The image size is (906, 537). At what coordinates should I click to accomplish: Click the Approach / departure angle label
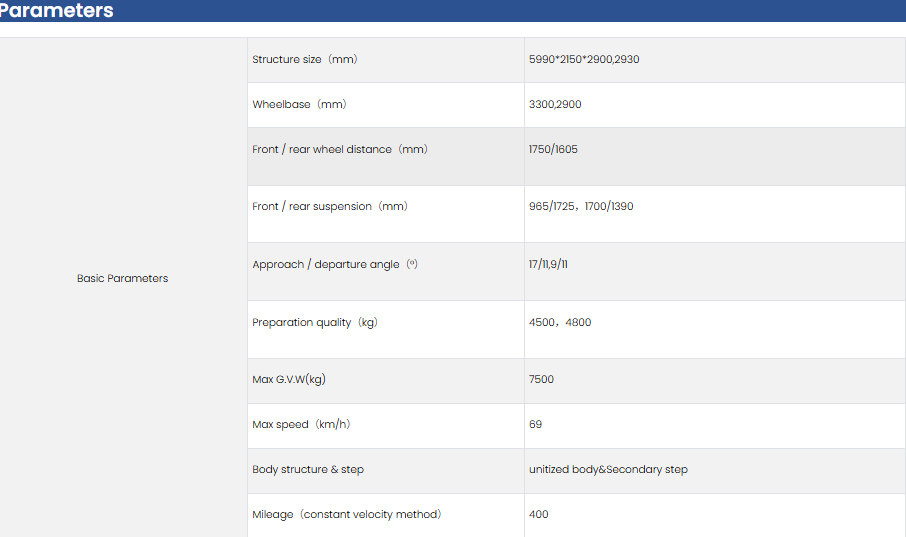[x=334, y=264]
